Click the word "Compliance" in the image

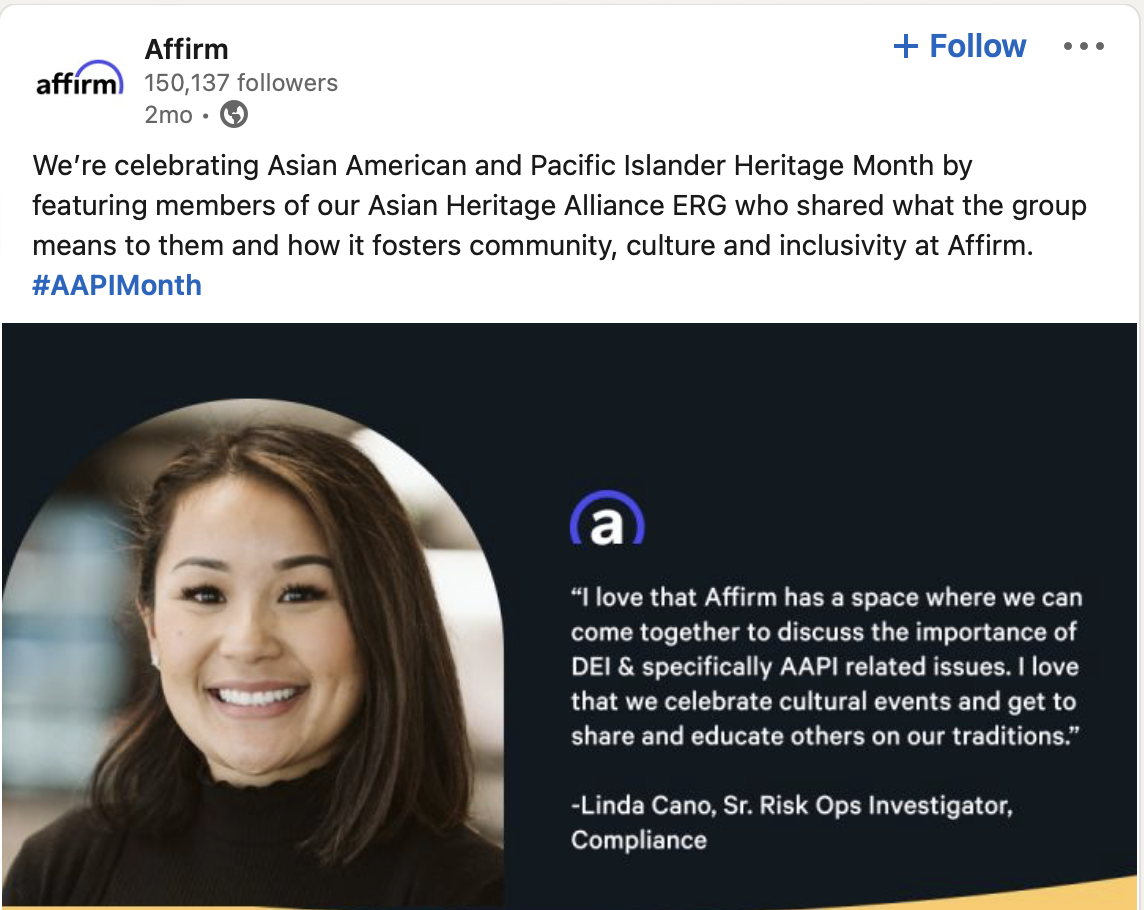pyautogui.click(x=639, y=840)
